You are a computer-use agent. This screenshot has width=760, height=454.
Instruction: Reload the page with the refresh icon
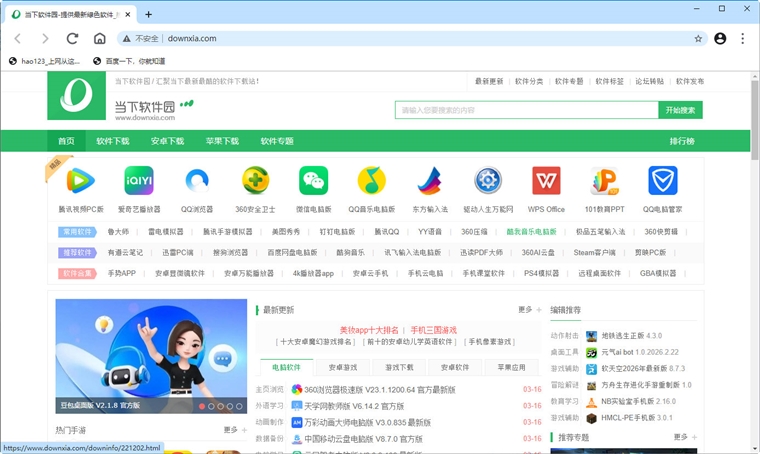[72, 38]
